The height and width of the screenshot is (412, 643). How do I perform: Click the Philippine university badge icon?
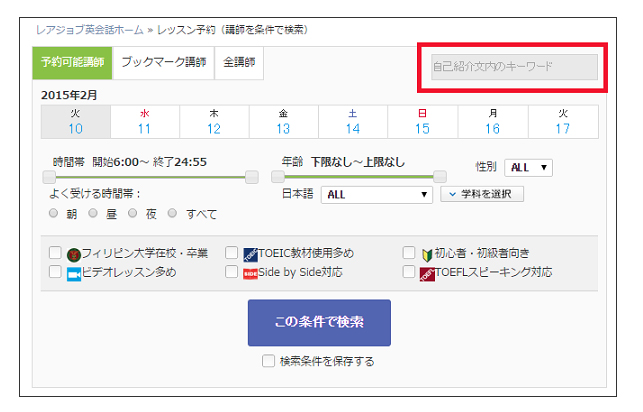point(74,255)
